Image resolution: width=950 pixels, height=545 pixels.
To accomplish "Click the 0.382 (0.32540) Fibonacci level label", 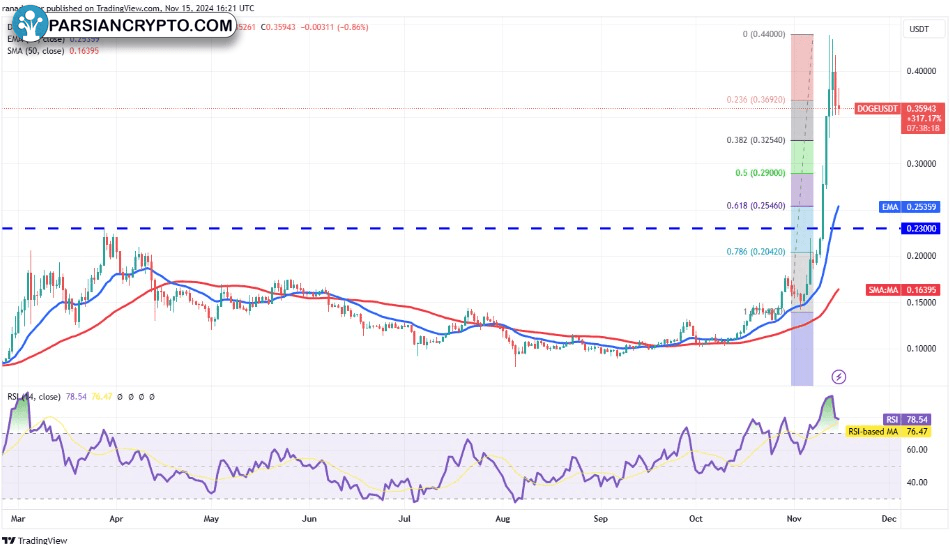I will (756, 140).
